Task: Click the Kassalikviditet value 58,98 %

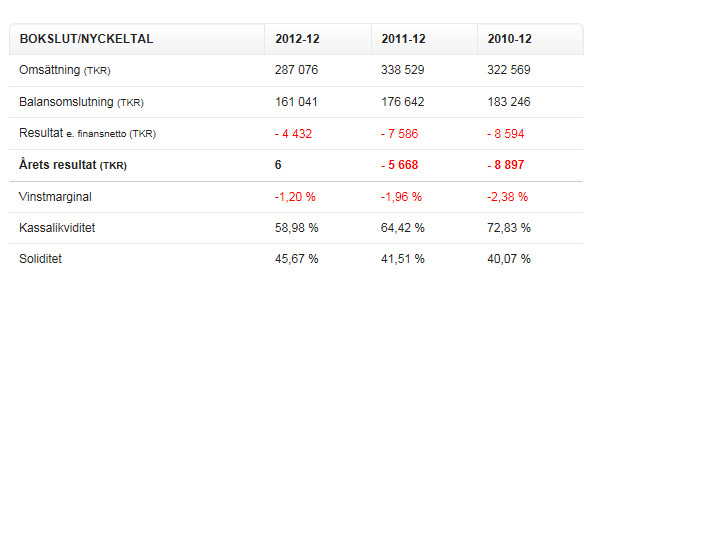Action: coord(296,228)
